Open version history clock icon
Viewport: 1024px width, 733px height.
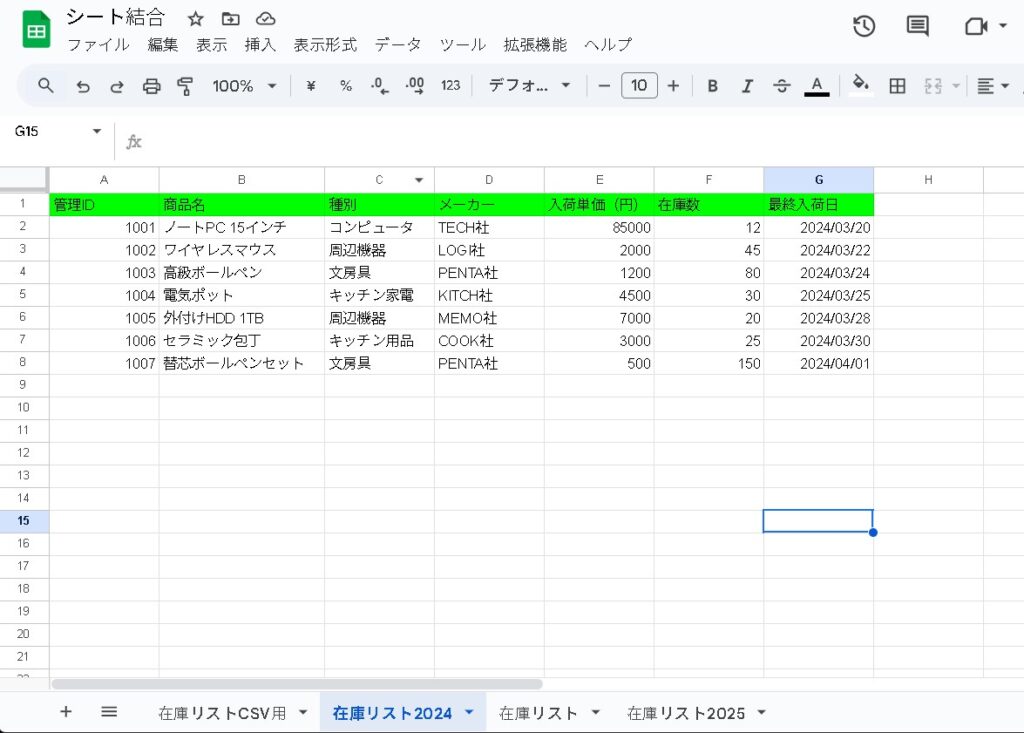point(864,27)
